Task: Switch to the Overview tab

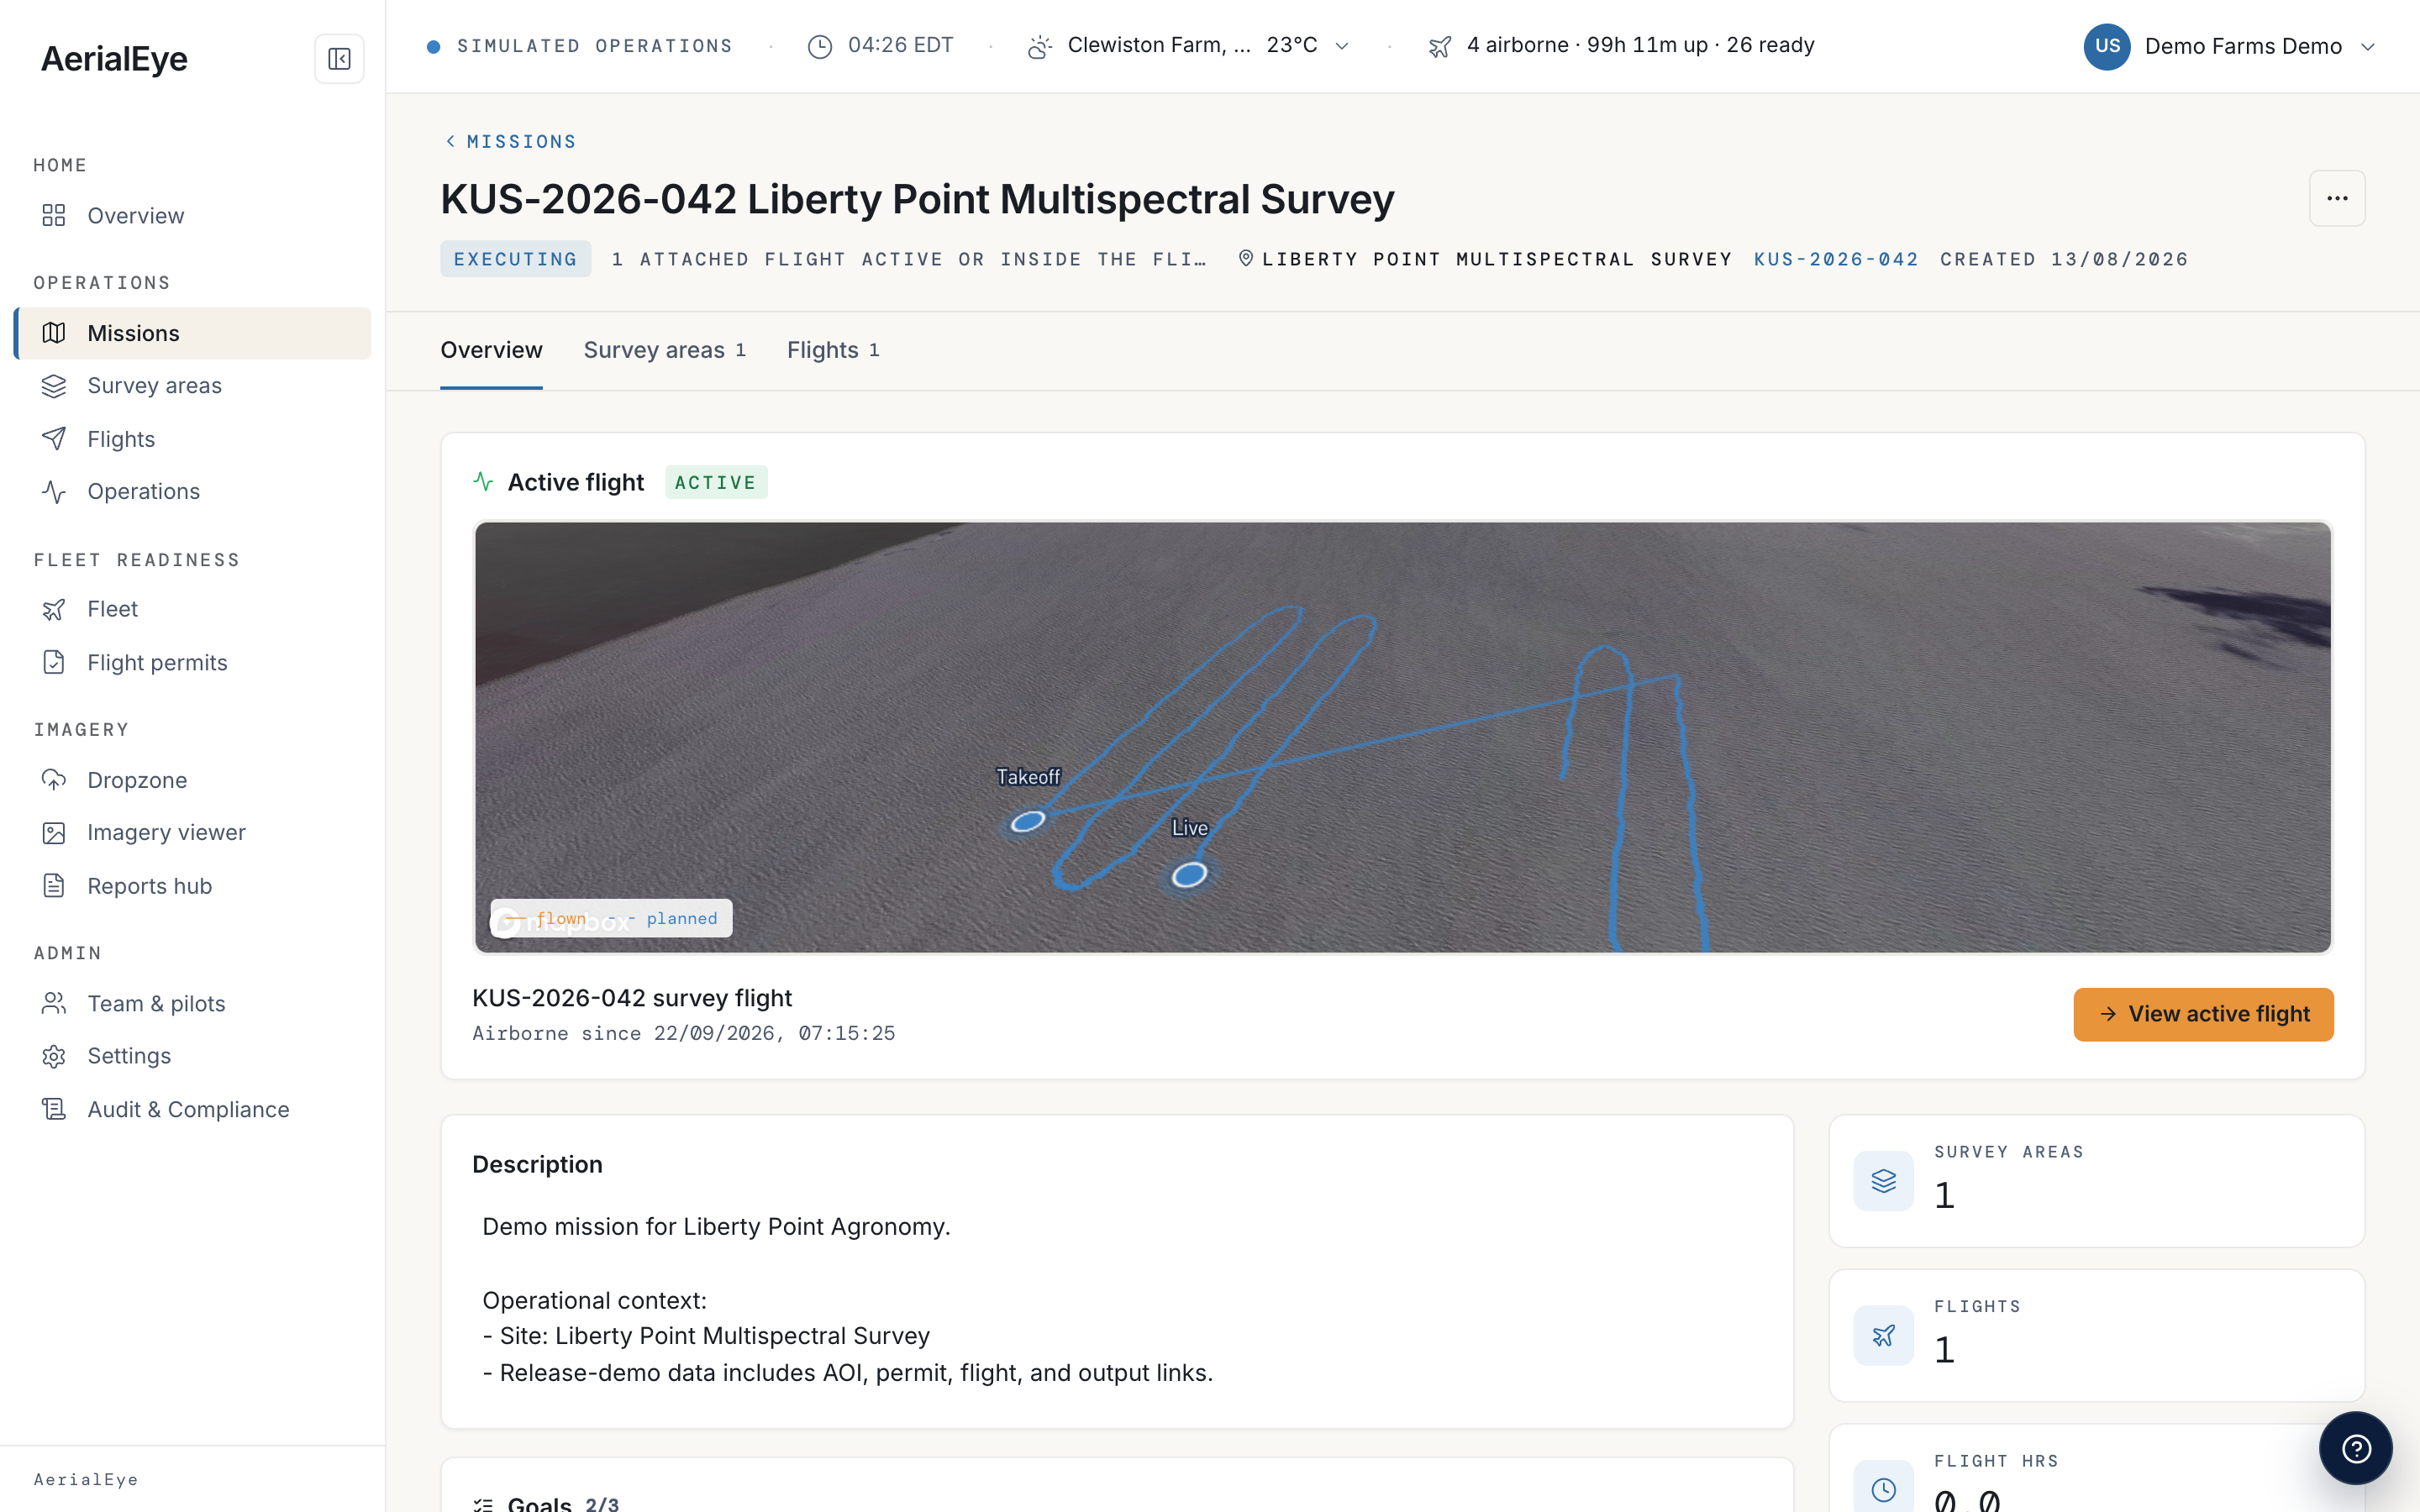Action: pos(491,350)
